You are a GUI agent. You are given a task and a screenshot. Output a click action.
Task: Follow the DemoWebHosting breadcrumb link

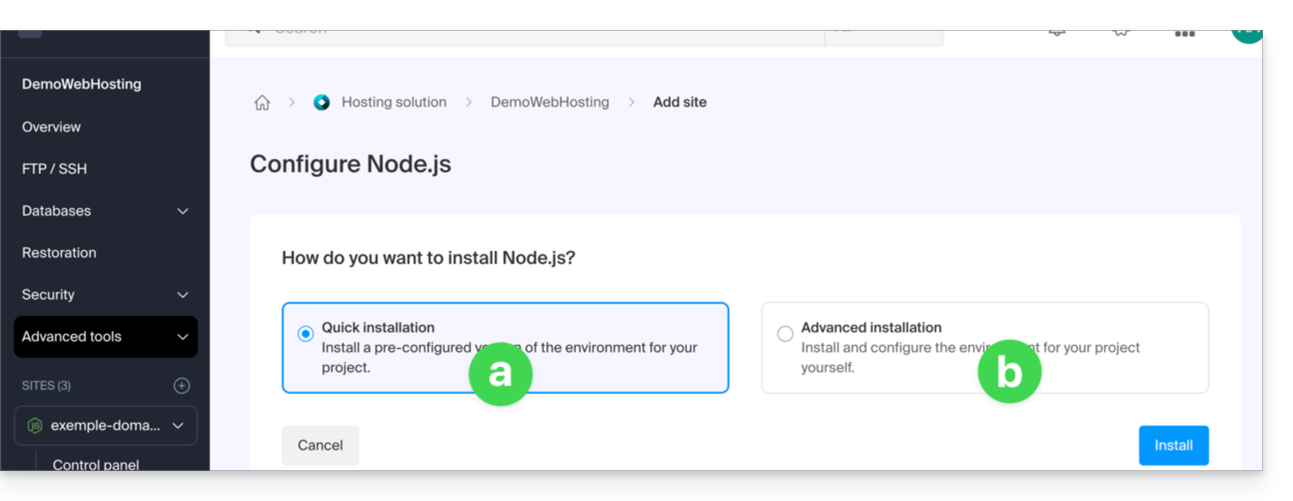coord(549,102)
